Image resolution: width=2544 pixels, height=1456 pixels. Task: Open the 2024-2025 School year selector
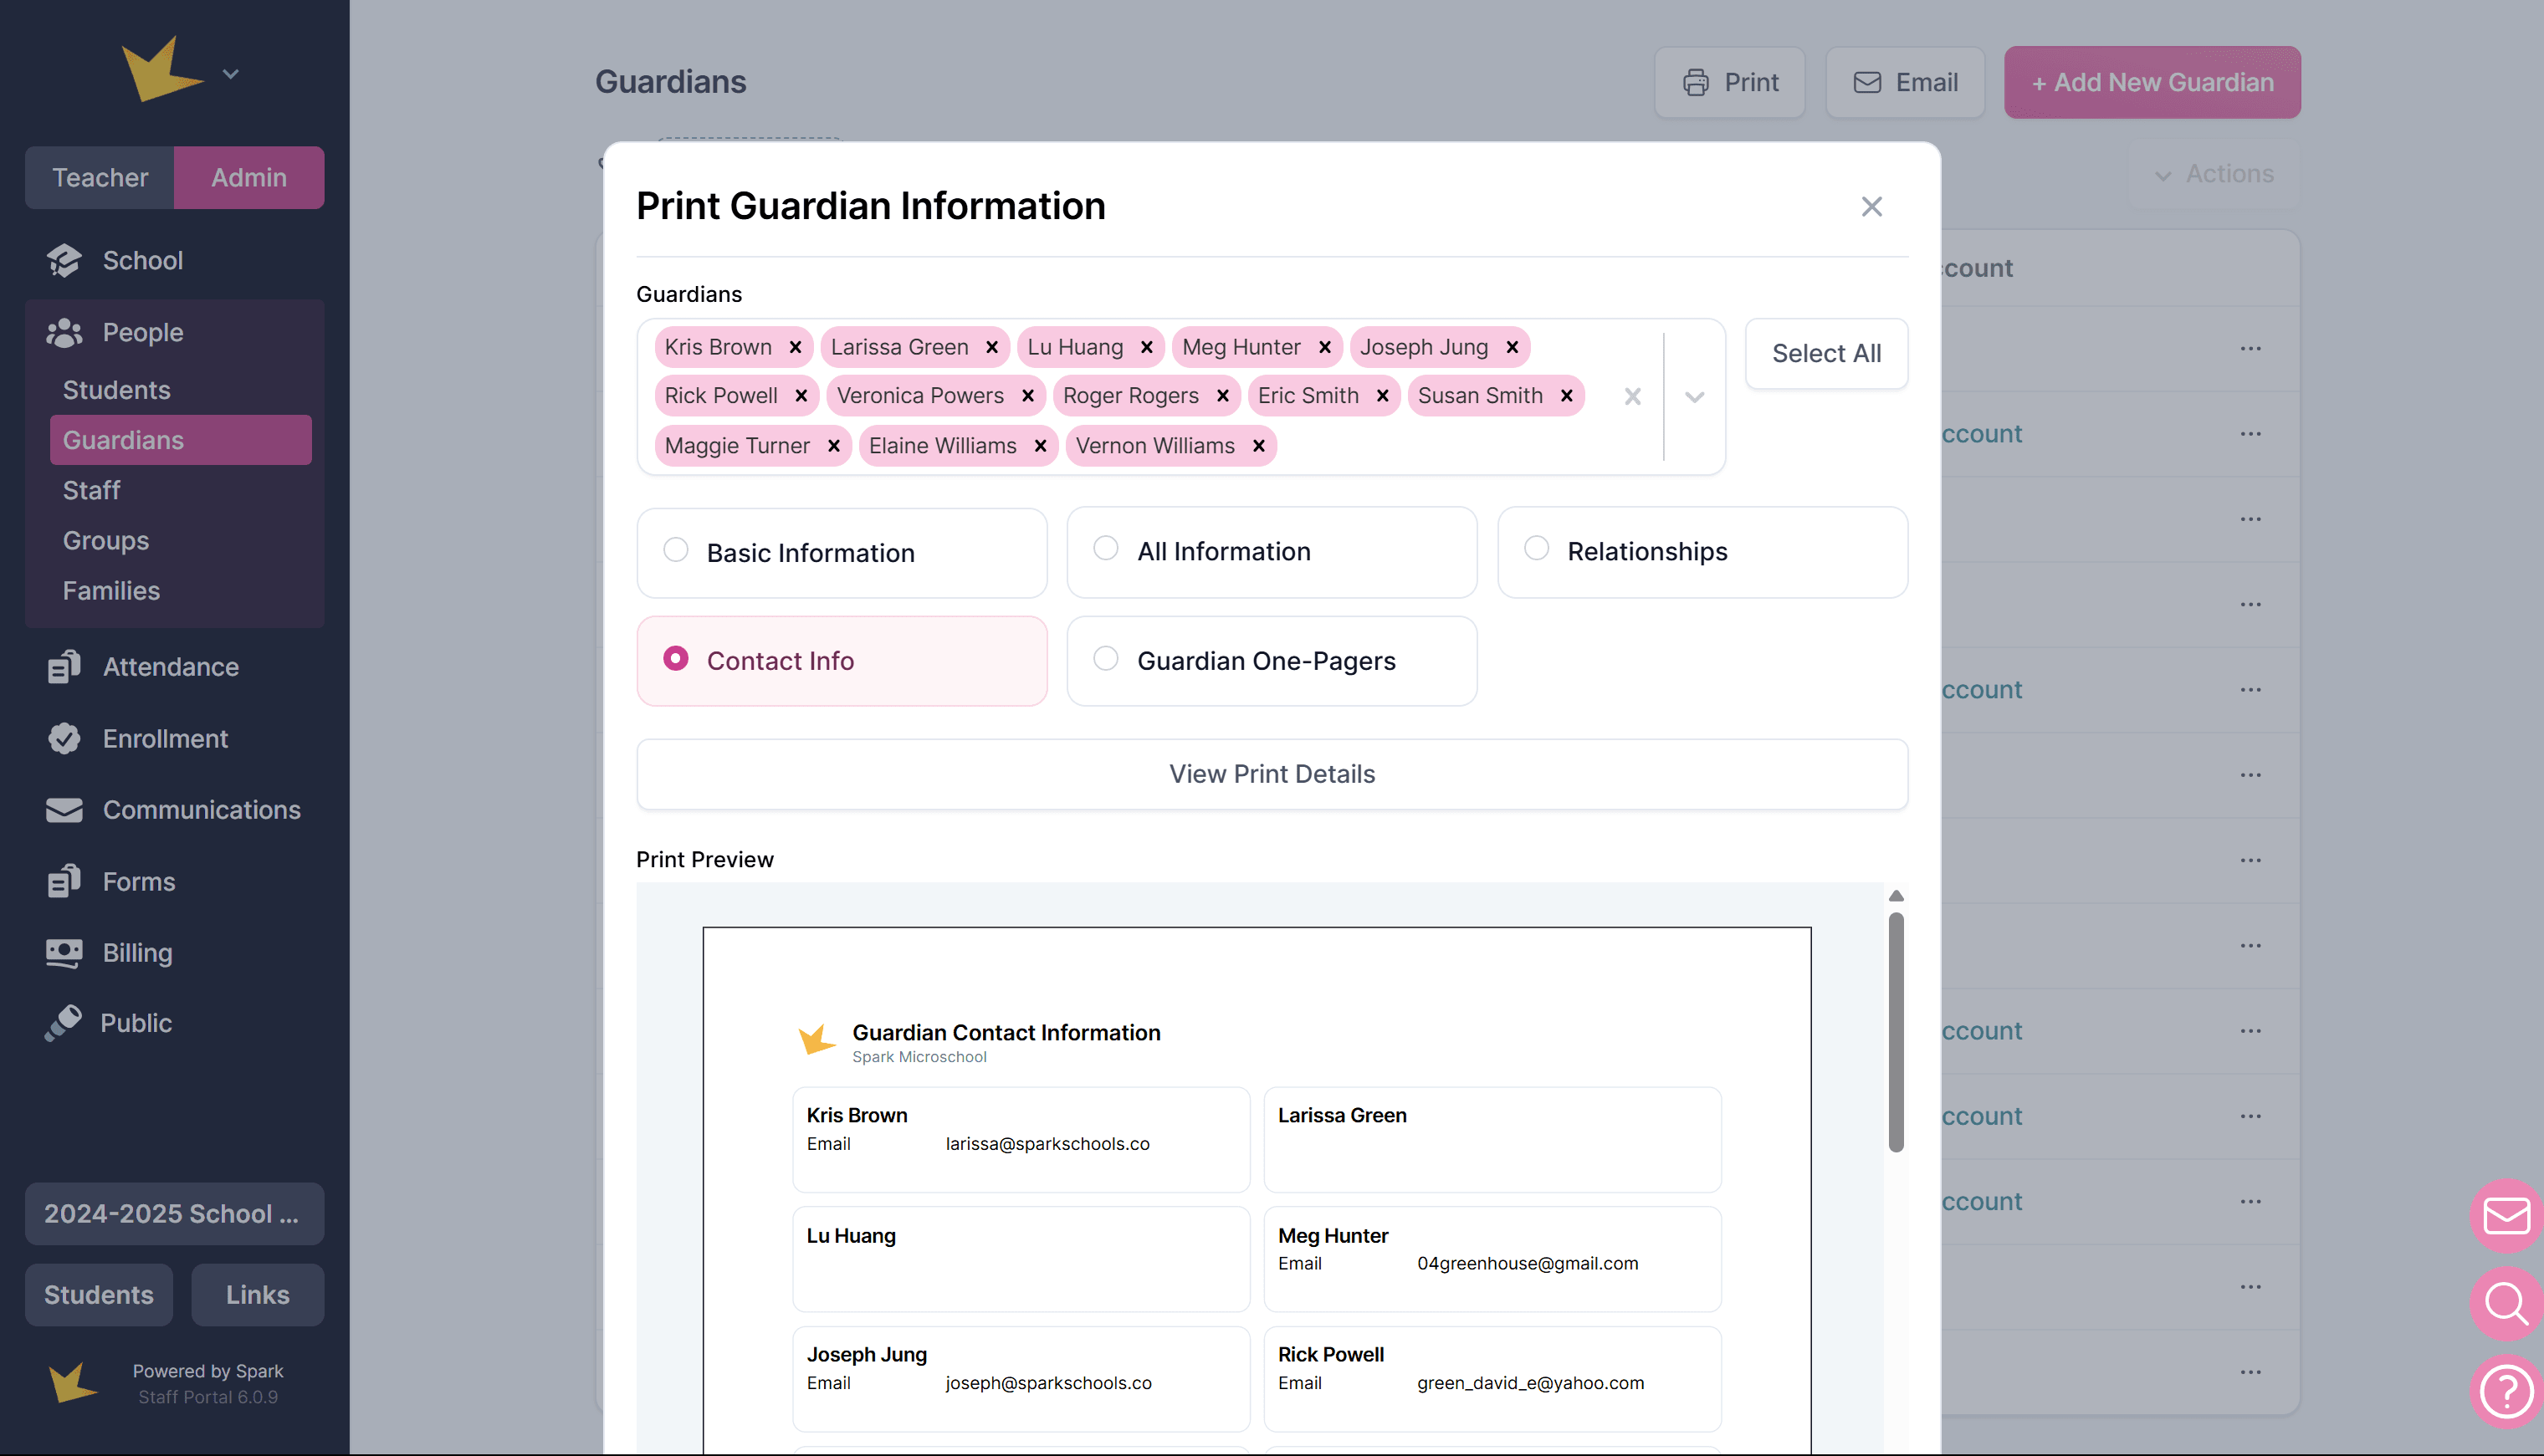coord(174,1213)
